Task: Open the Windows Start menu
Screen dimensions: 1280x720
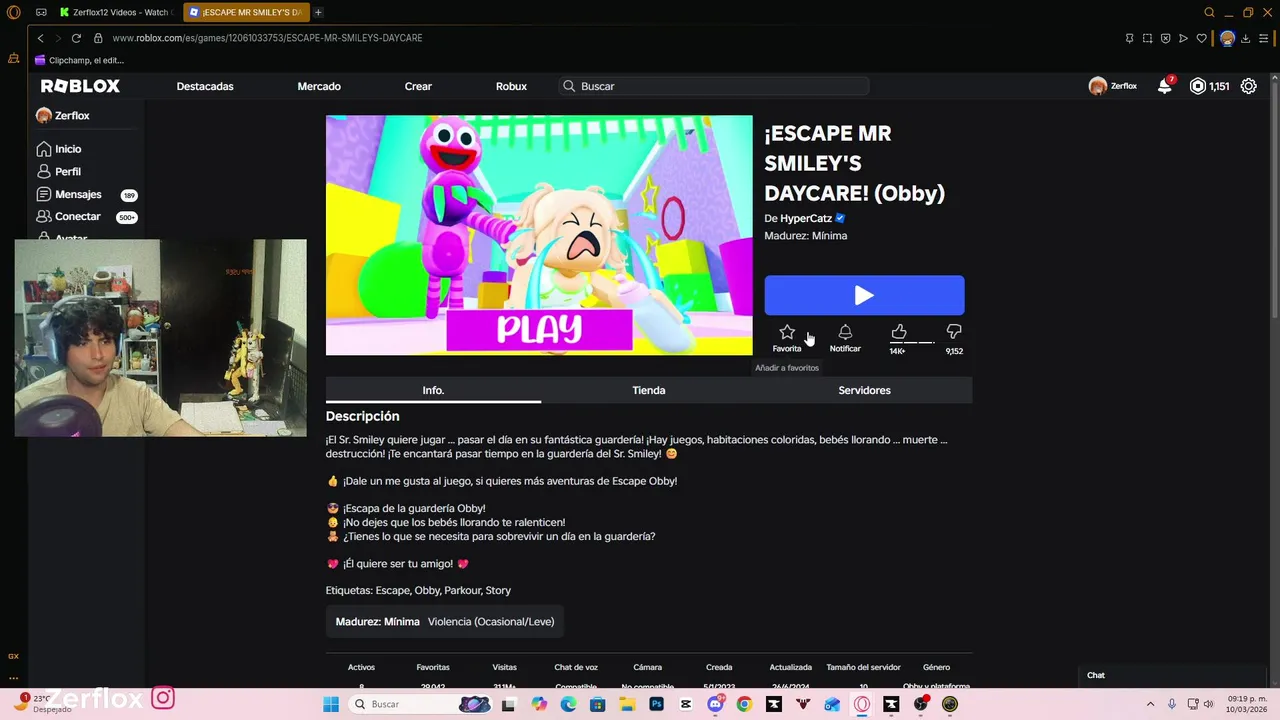Action: [x=331, y=704]
